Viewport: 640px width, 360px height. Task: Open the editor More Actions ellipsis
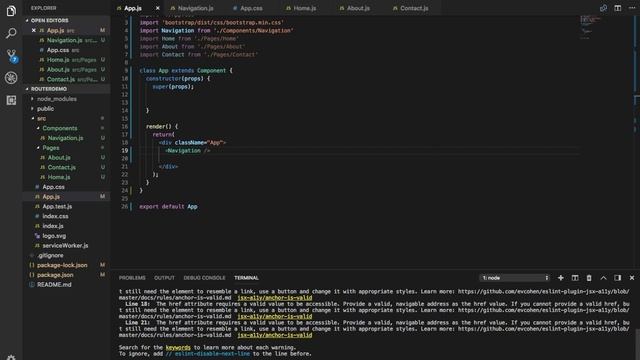(x=632, y=8)
